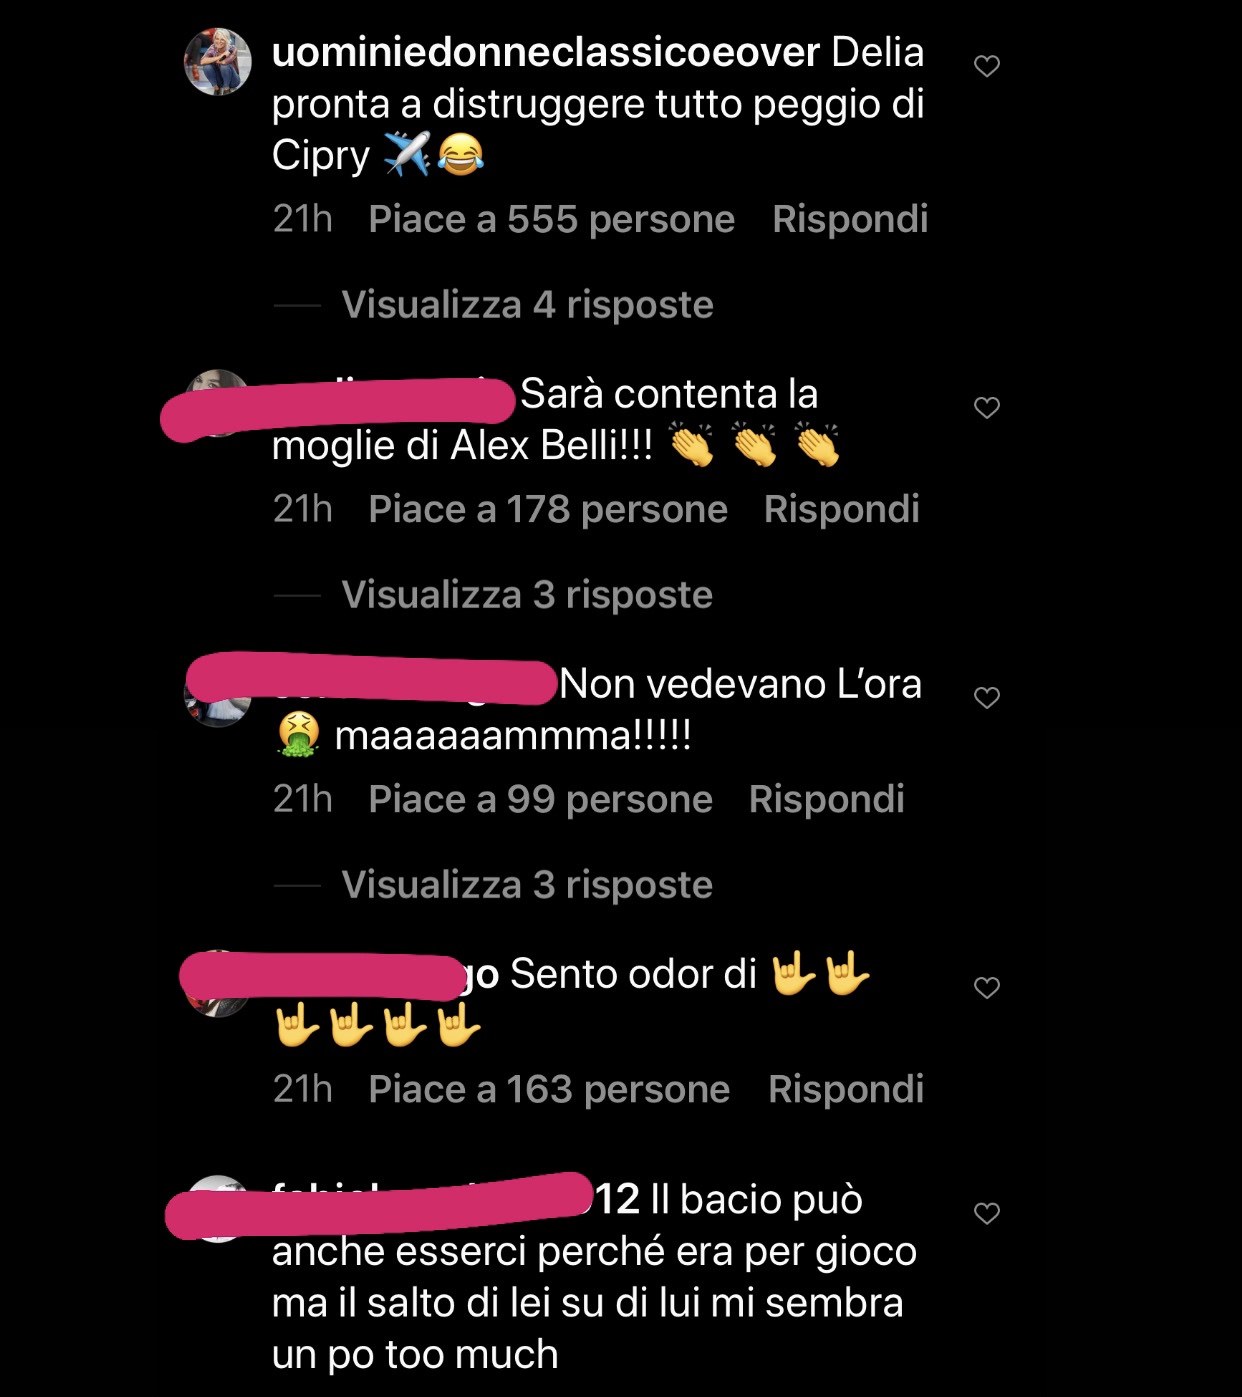Open avatar of the 'Il bacio può' commenter
The height and width of the screenshot is (1397, 1242).
click(x=218, y=1209)
